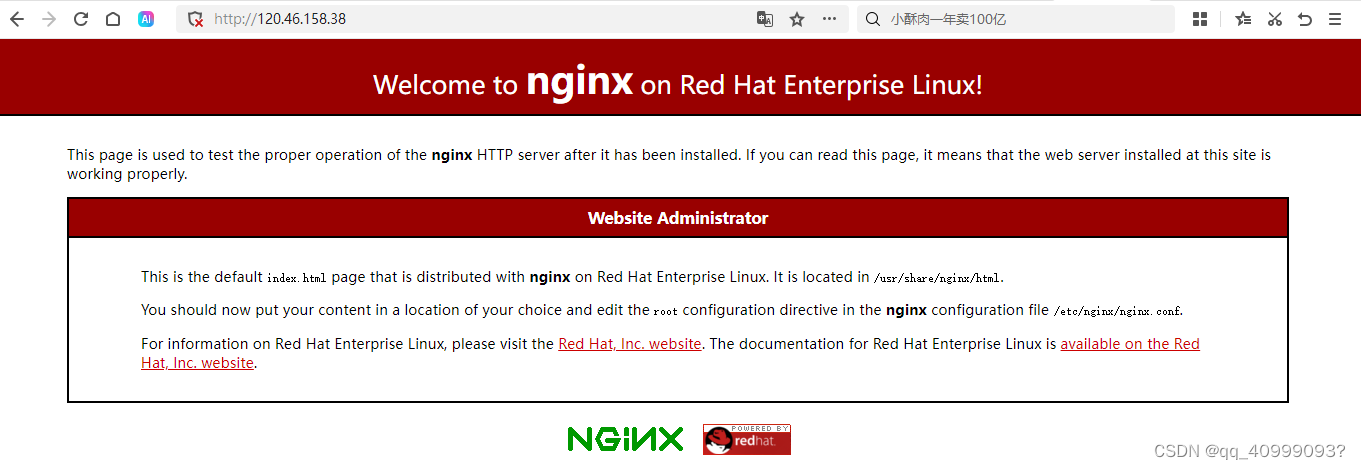Focus the search box with Chinese text
The width and height of the screenshot is (1361, 469).
pyautogui.click(x=1015, y=19)
